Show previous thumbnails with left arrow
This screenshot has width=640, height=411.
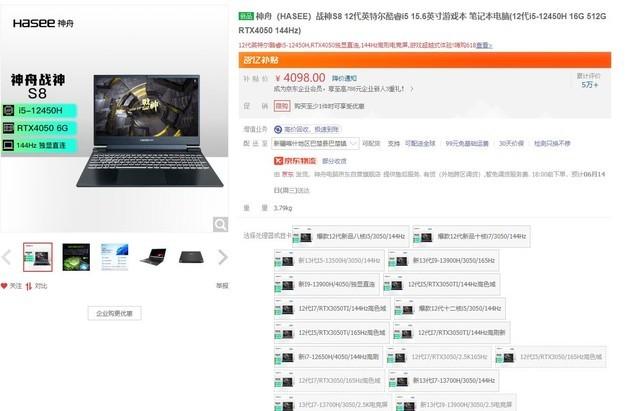[x=6, y=257]
